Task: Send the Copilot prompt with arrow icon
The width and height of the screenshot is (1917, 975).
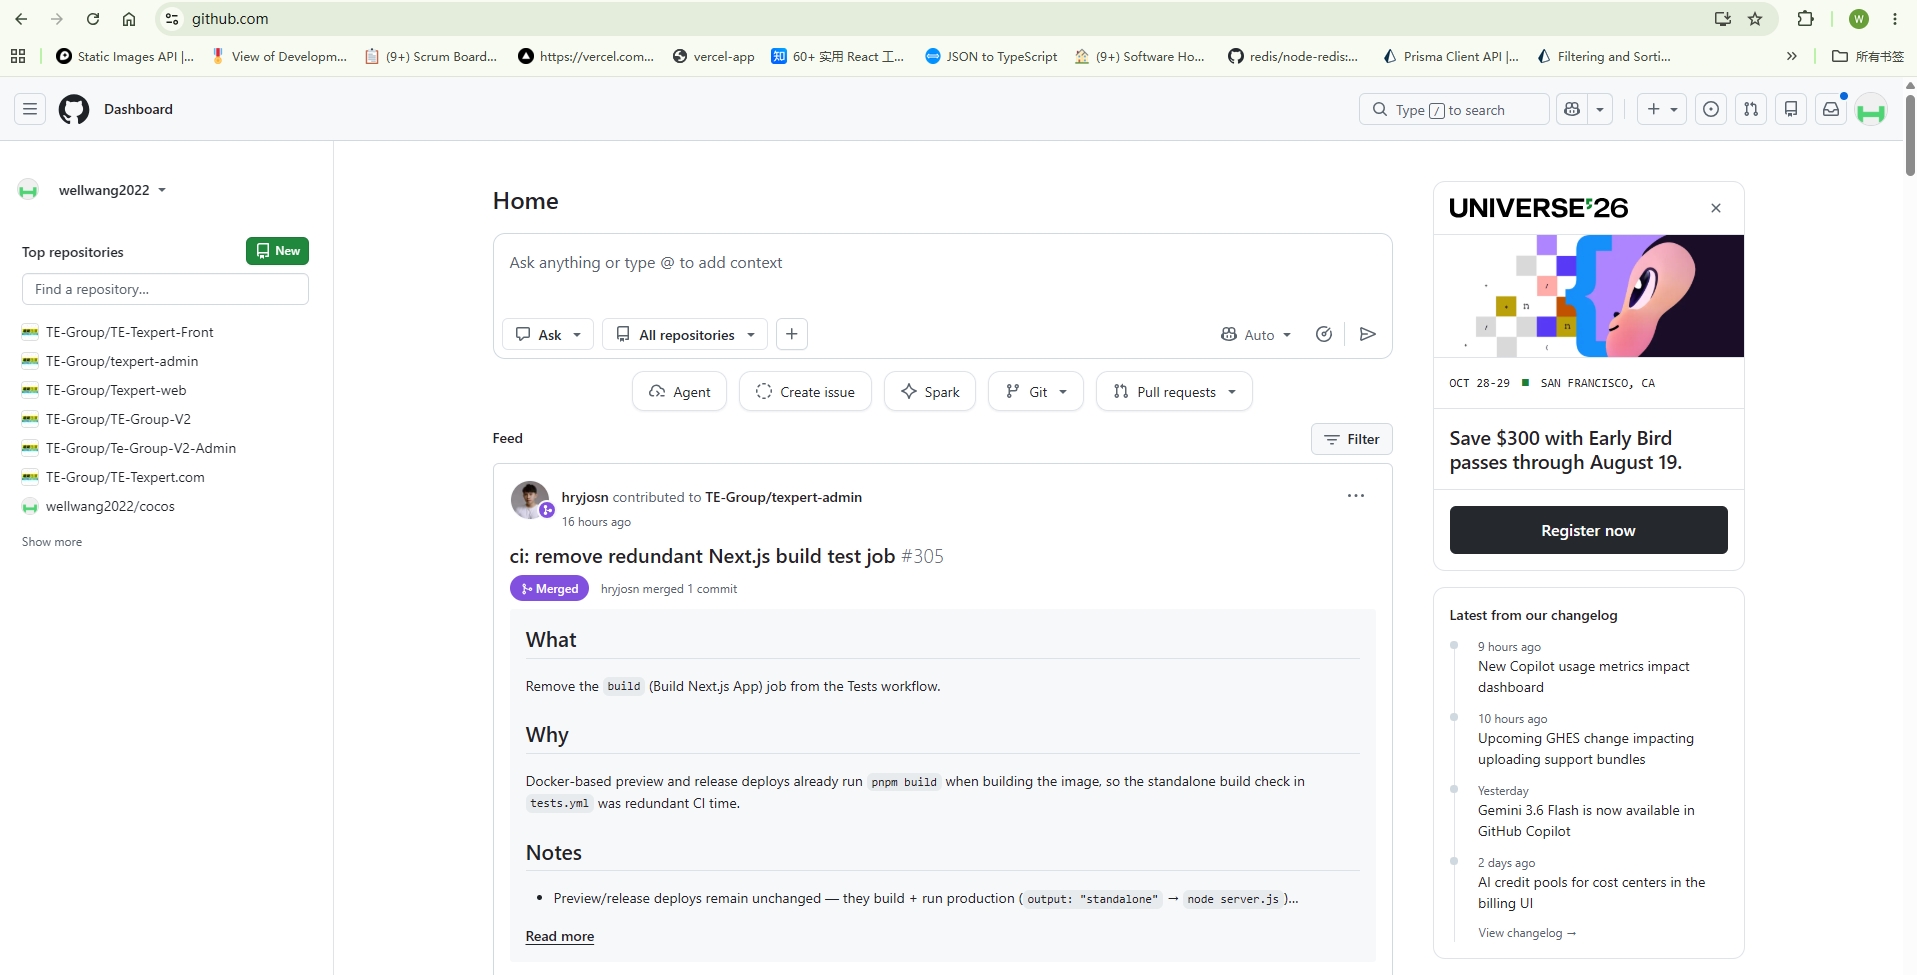Action: click(x=1368, y=334)
